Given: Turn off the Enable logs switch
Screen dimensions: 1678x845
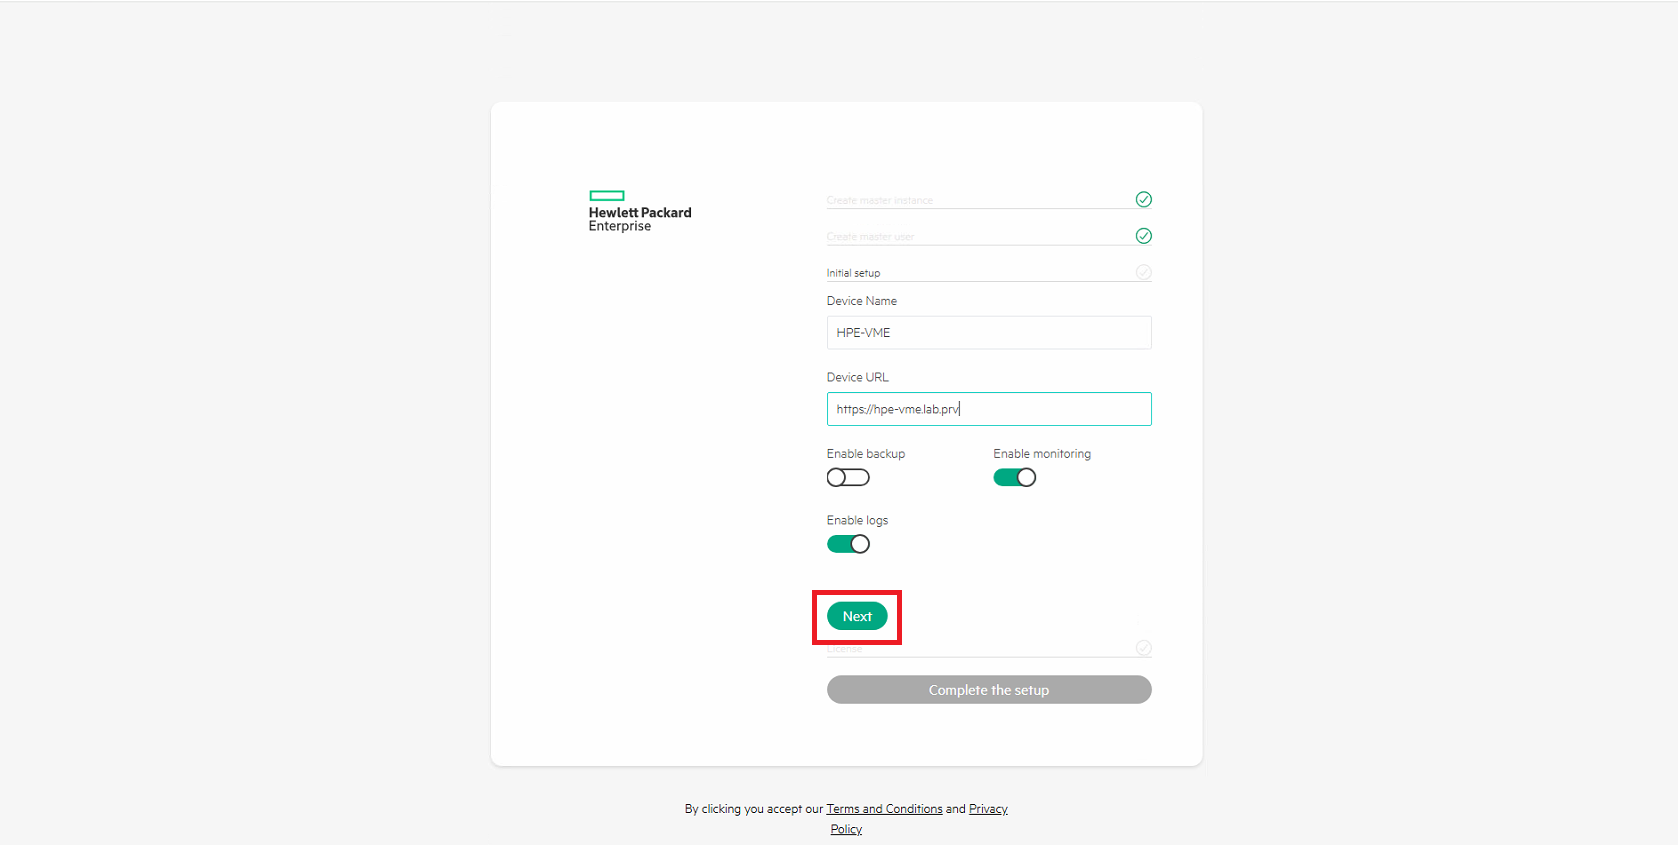Looking at the screenshot, I should pos(848,544).
